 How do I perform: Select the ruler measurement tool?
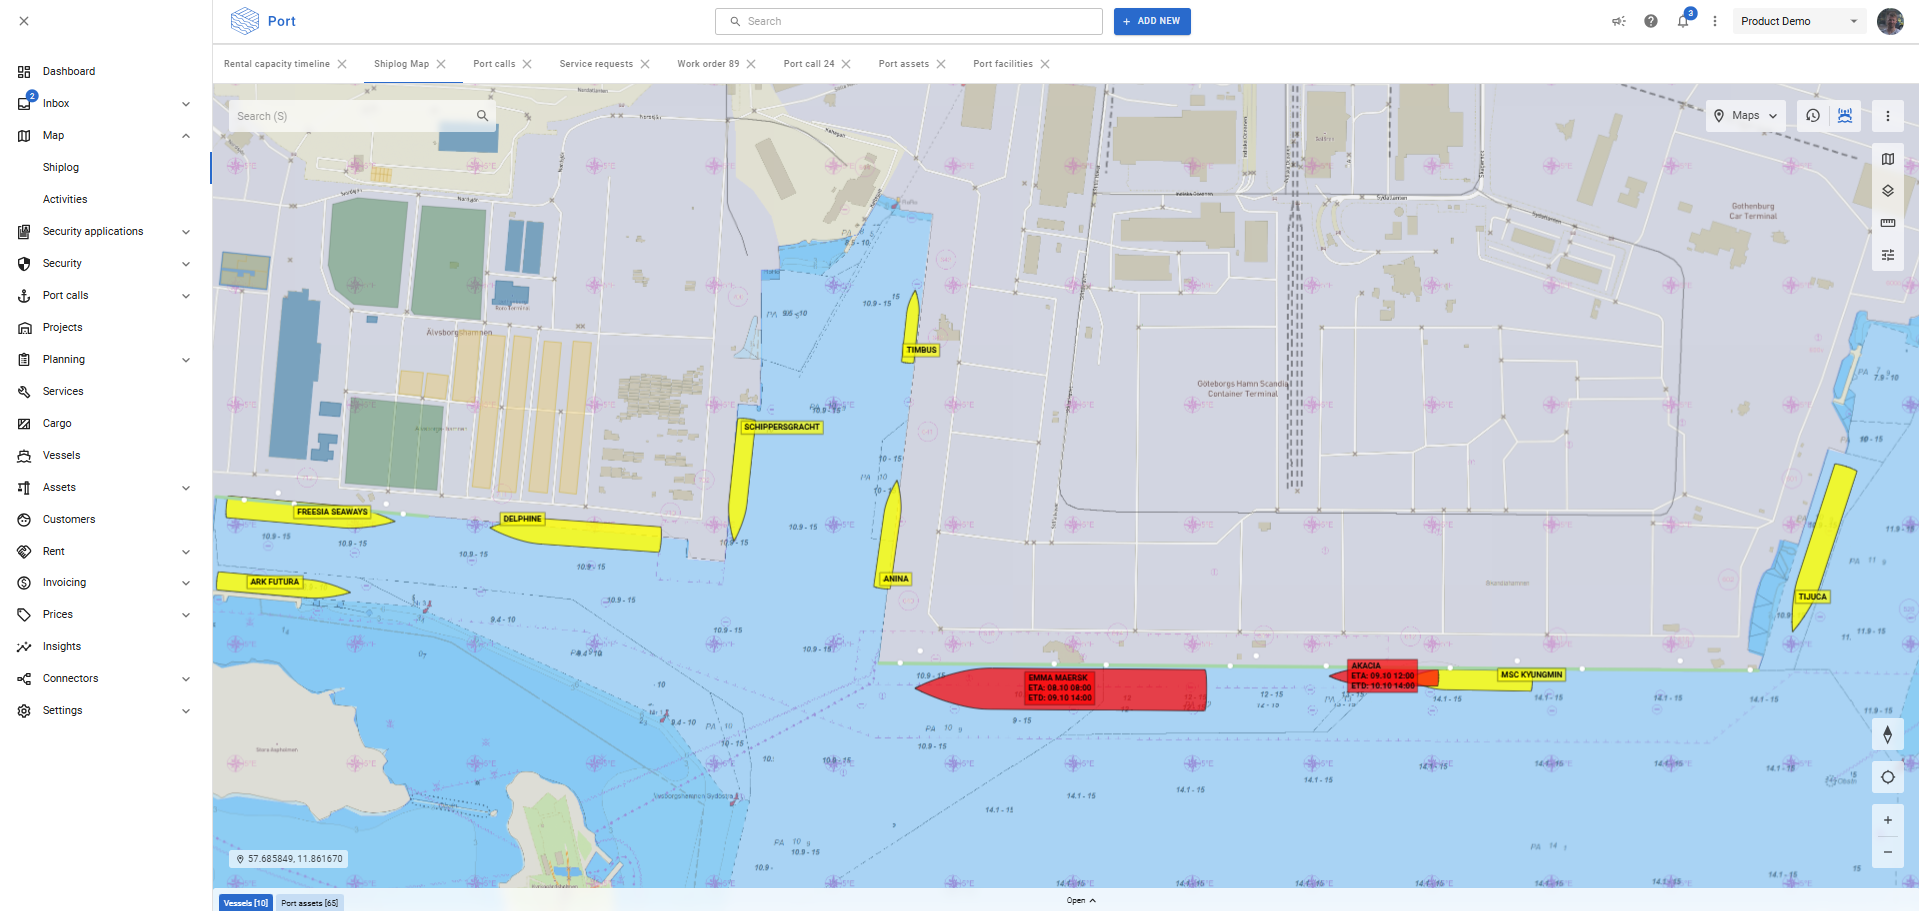pos(1887,223)
